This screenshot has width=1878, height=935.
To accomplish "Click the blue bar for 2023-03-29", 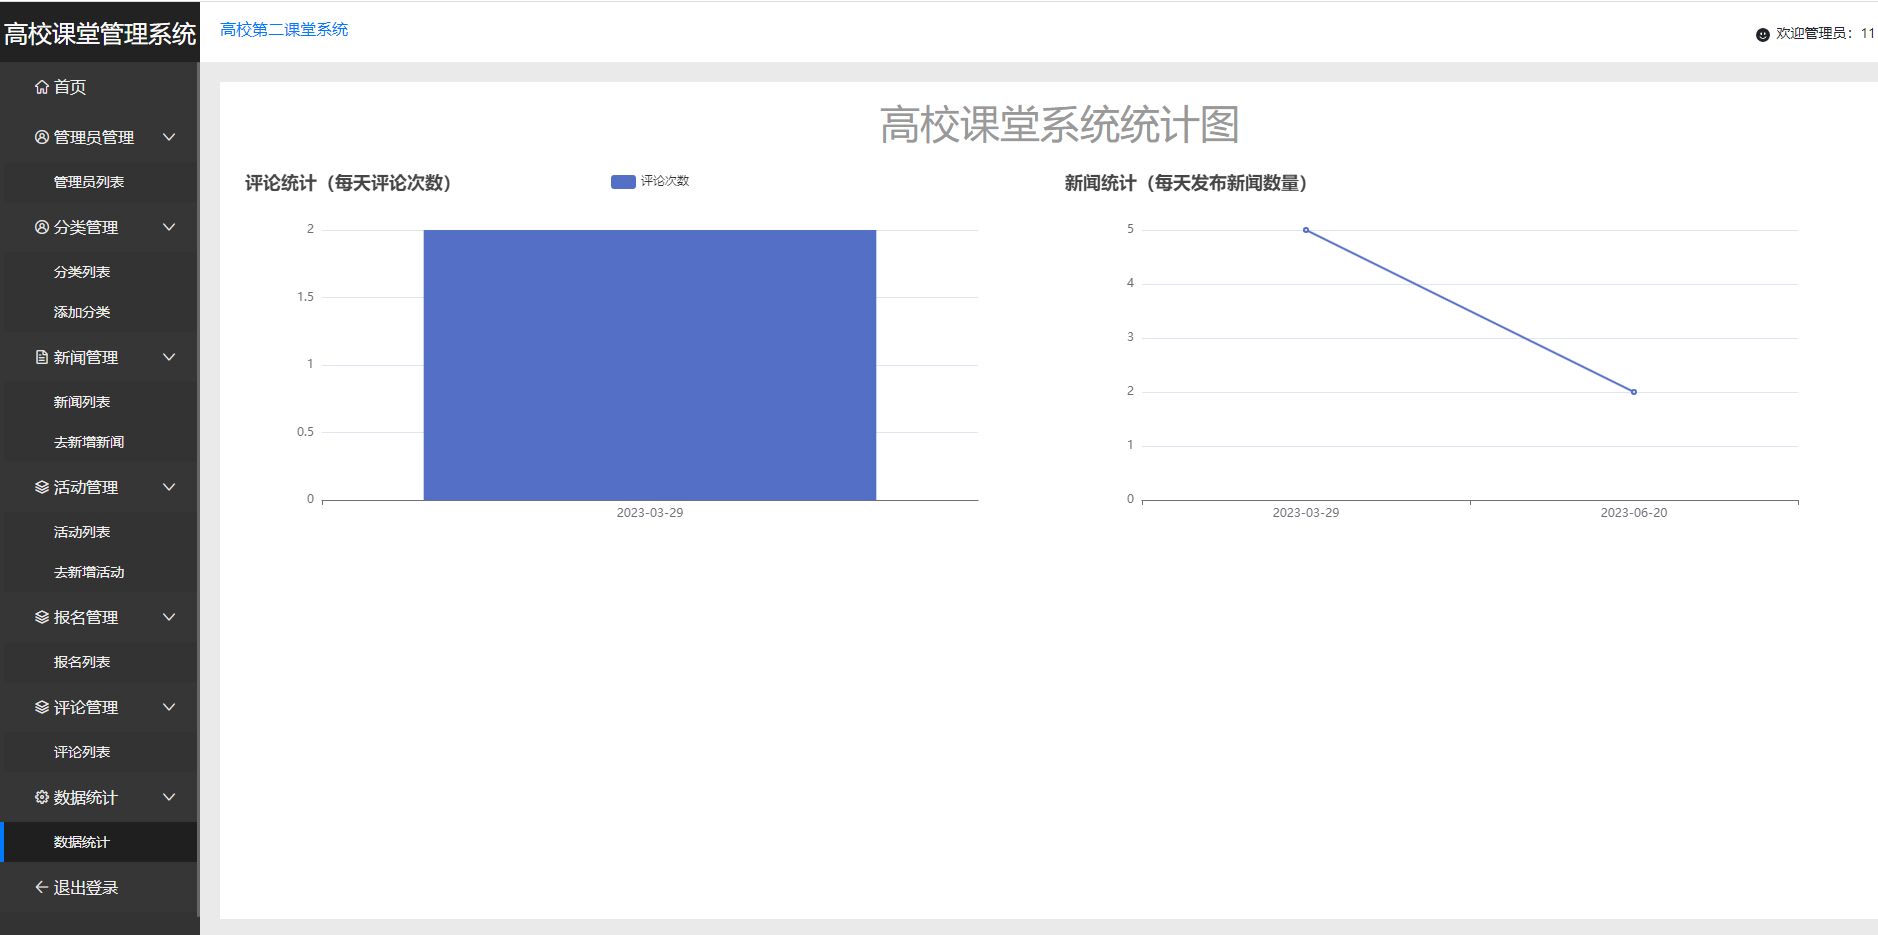I will click(x=650, y=365).
